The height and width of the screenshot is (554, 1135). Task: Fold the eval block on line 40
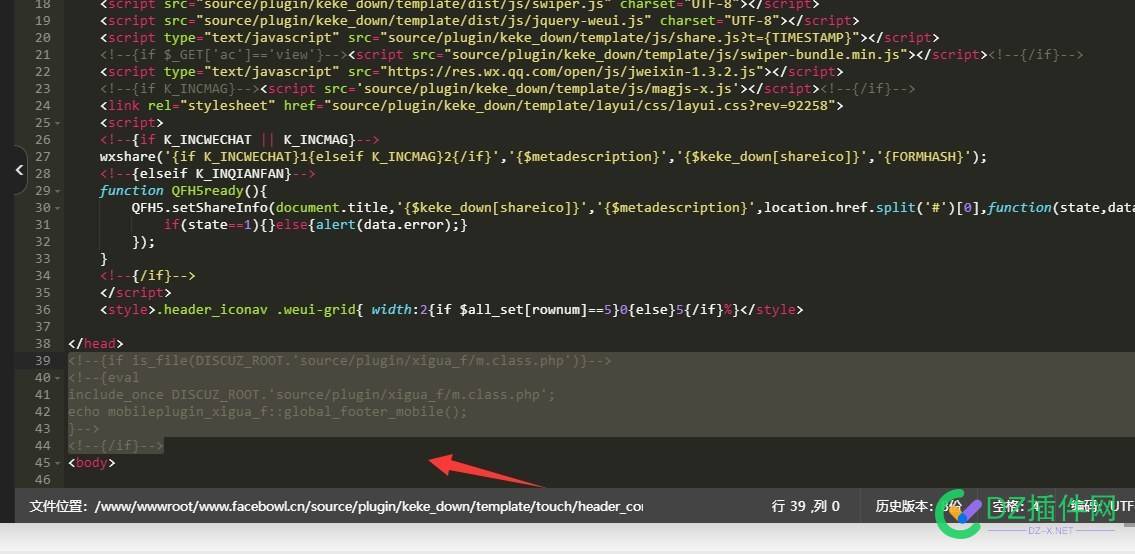[57, 378]
